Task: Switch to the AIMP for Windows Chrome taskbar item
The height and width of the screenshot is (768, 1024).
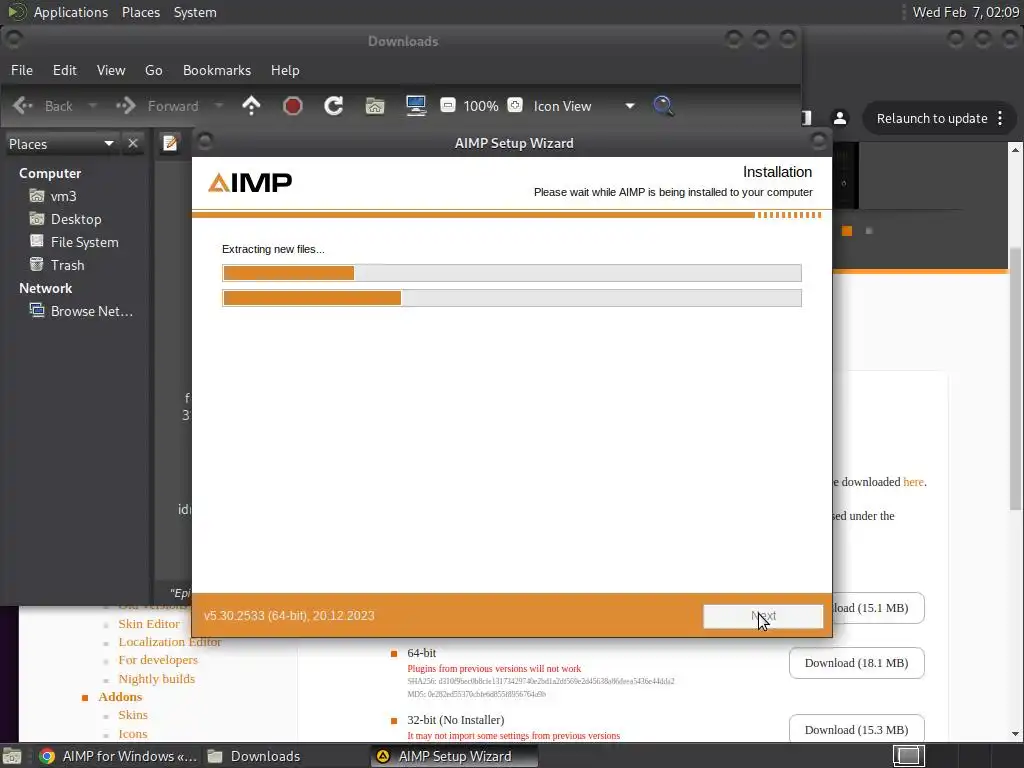Action: click(118, 756)
